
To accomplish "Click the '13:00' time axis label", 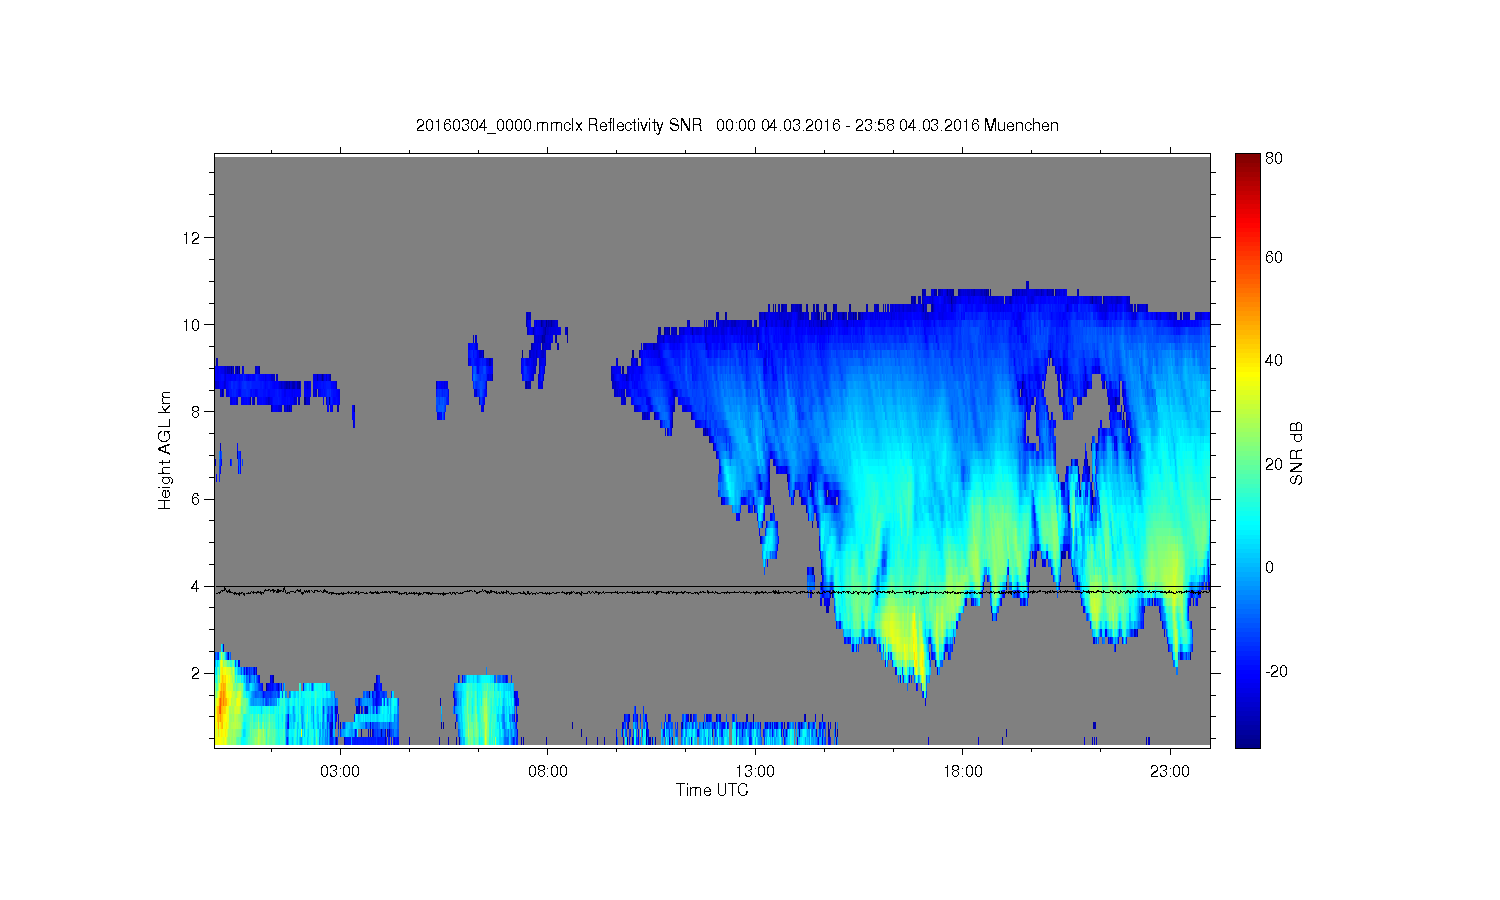I will pos(755,772).
